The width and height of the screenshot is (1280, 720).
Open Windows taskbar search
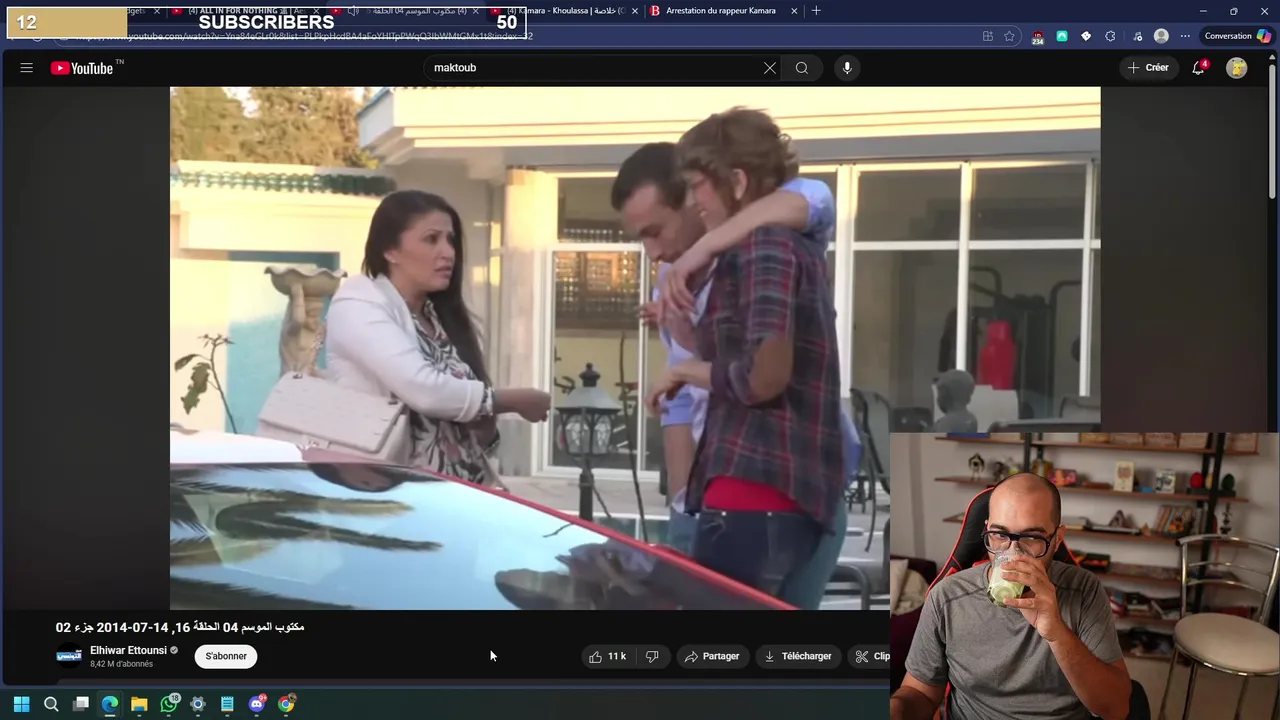coord(51,704)
